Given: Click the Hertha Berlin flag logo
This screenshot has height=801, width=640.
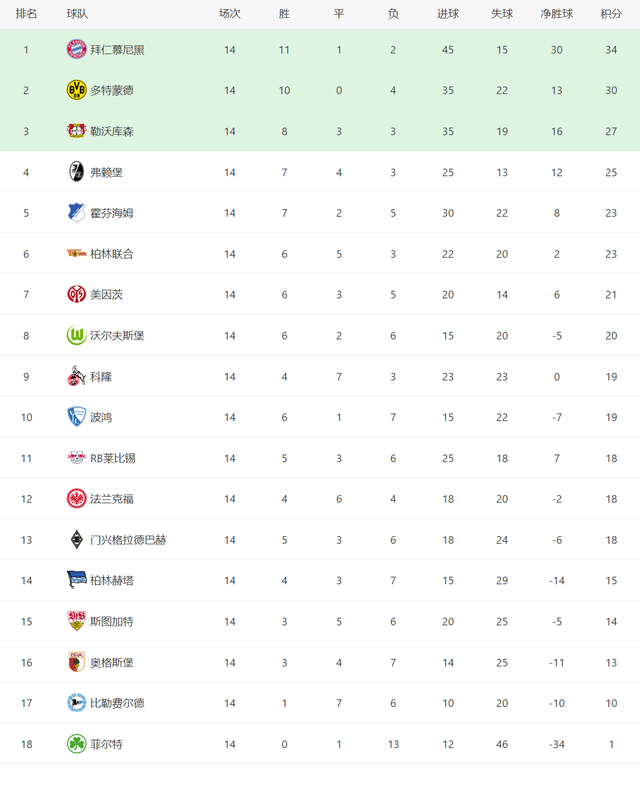Looking at the screenshot, I should tap(77, 580).
